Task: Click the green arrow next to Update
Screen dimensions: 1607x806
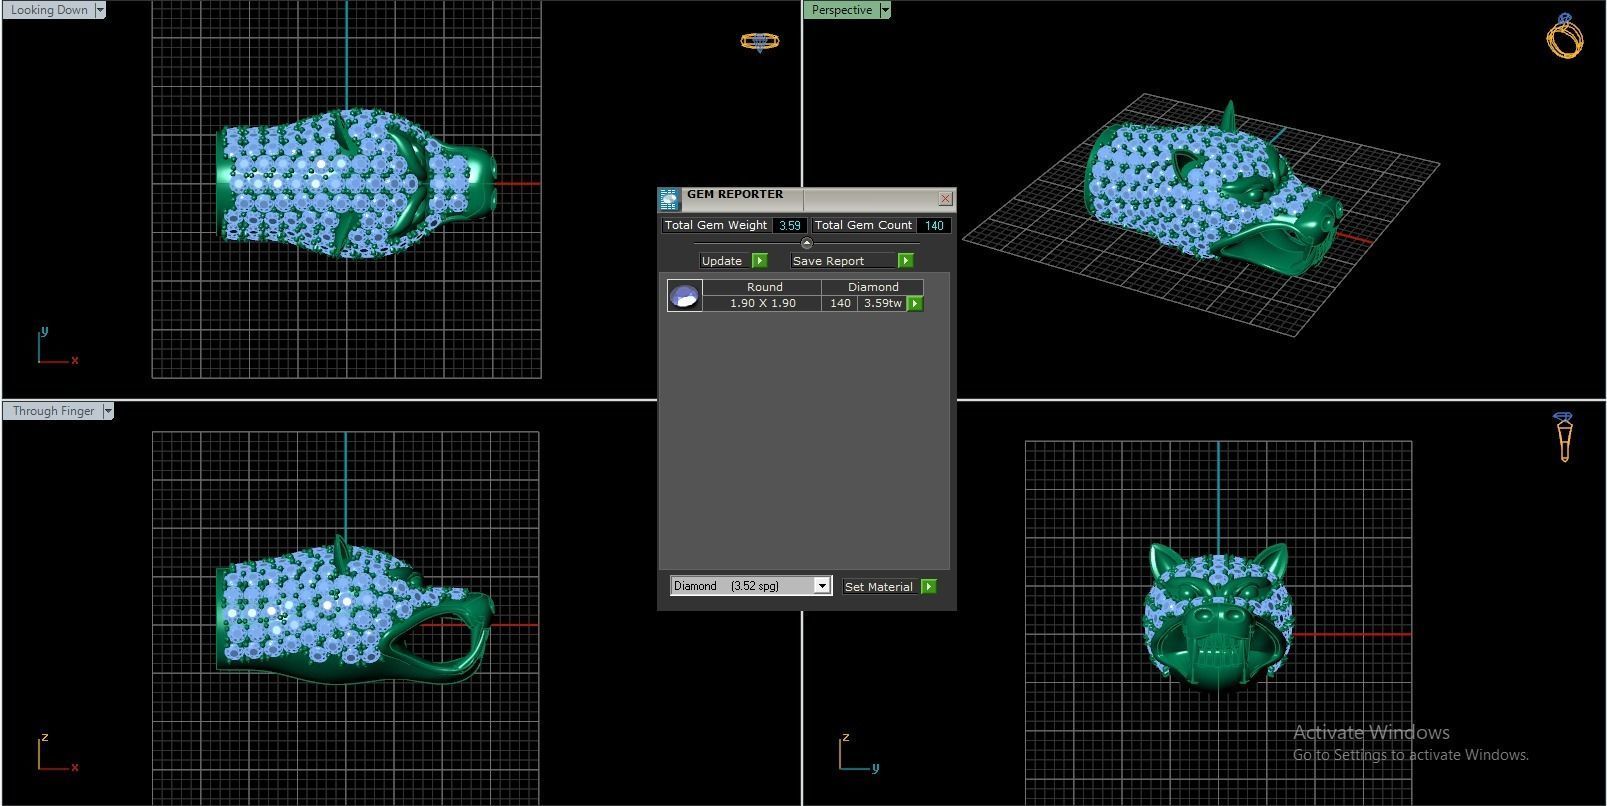Action: pyautogui.click(x=759, y=261)
